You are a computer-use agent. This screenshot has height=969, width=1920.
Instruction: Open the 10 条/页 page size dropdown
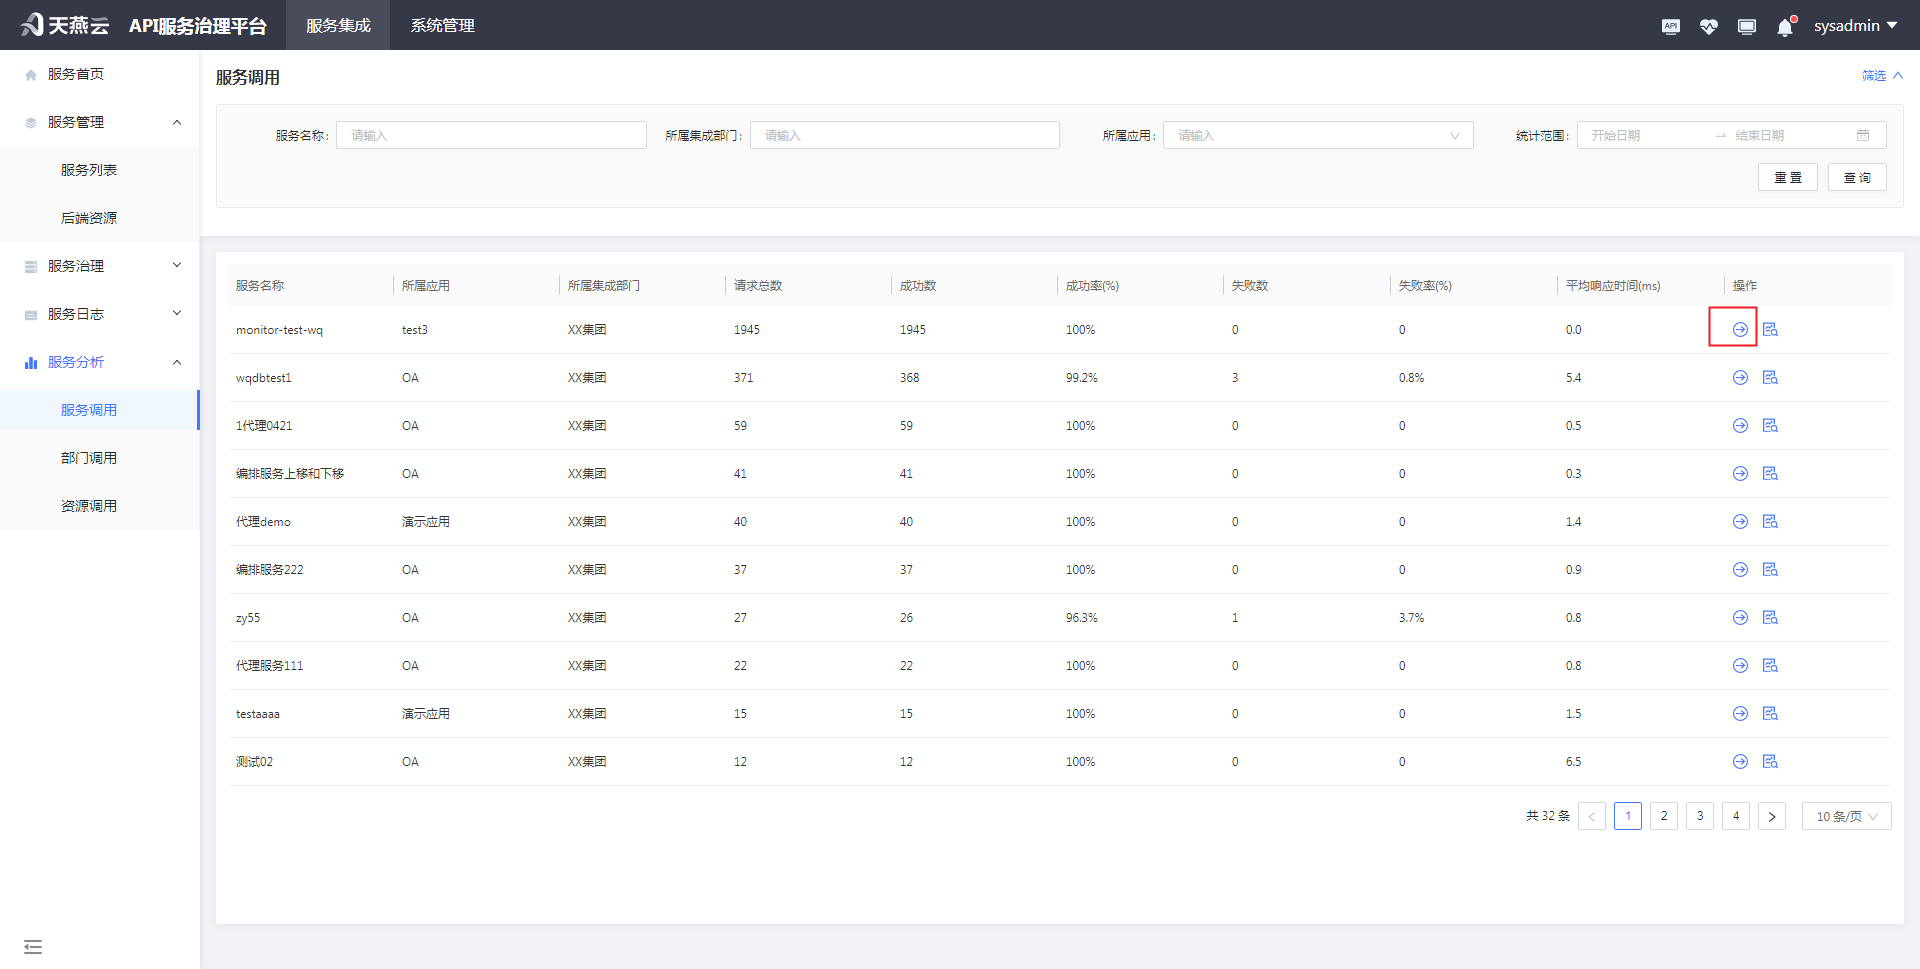click(1846, 816)
